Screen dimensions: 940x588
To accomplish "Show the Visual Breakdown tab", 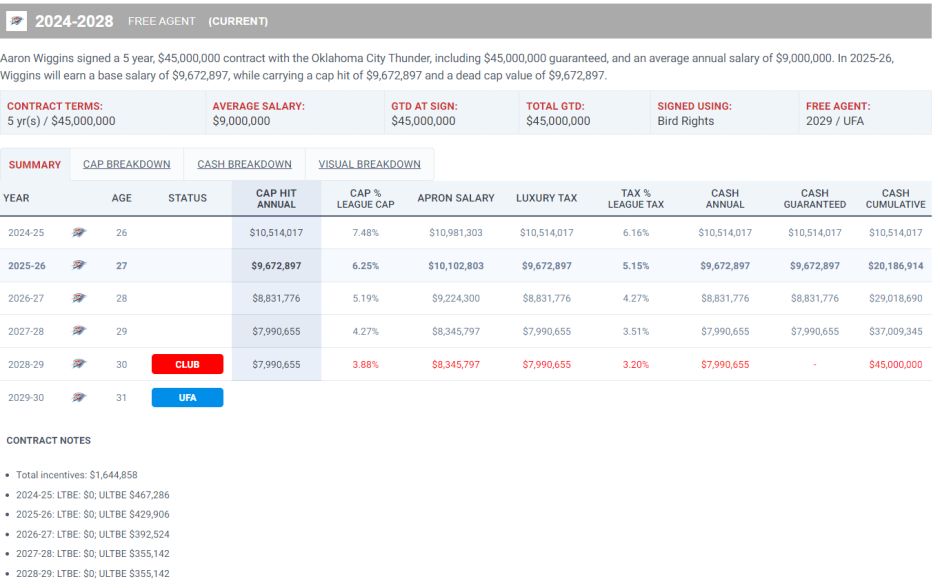I will pyautogui.click(x=369, y=164).
